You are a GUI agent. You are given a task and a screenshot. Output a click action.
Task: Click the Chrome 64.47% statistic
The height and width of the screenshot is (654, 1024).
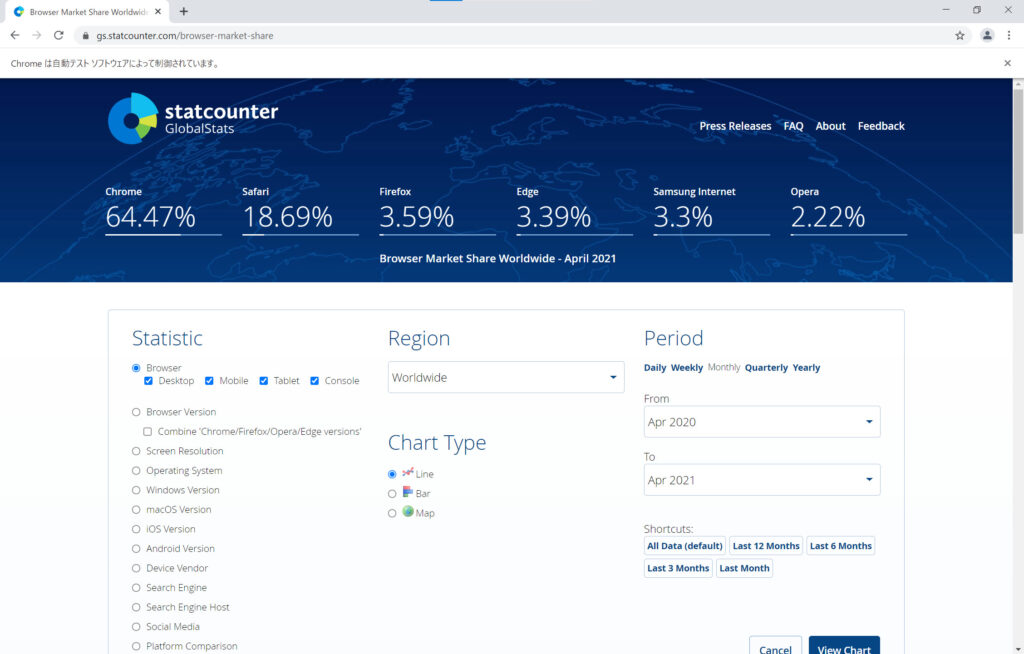tap(163, 210)
